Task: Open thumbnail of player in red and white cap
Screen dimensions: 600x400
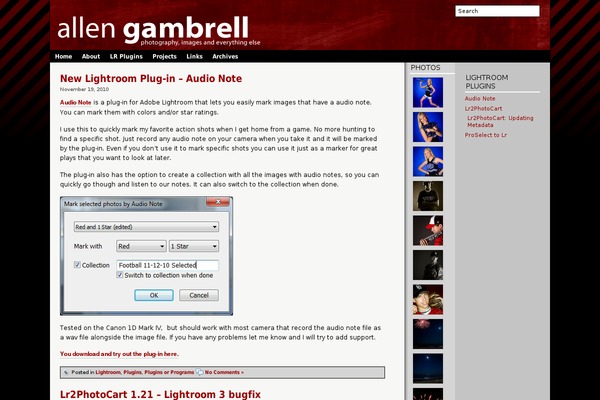Action: 428,230
